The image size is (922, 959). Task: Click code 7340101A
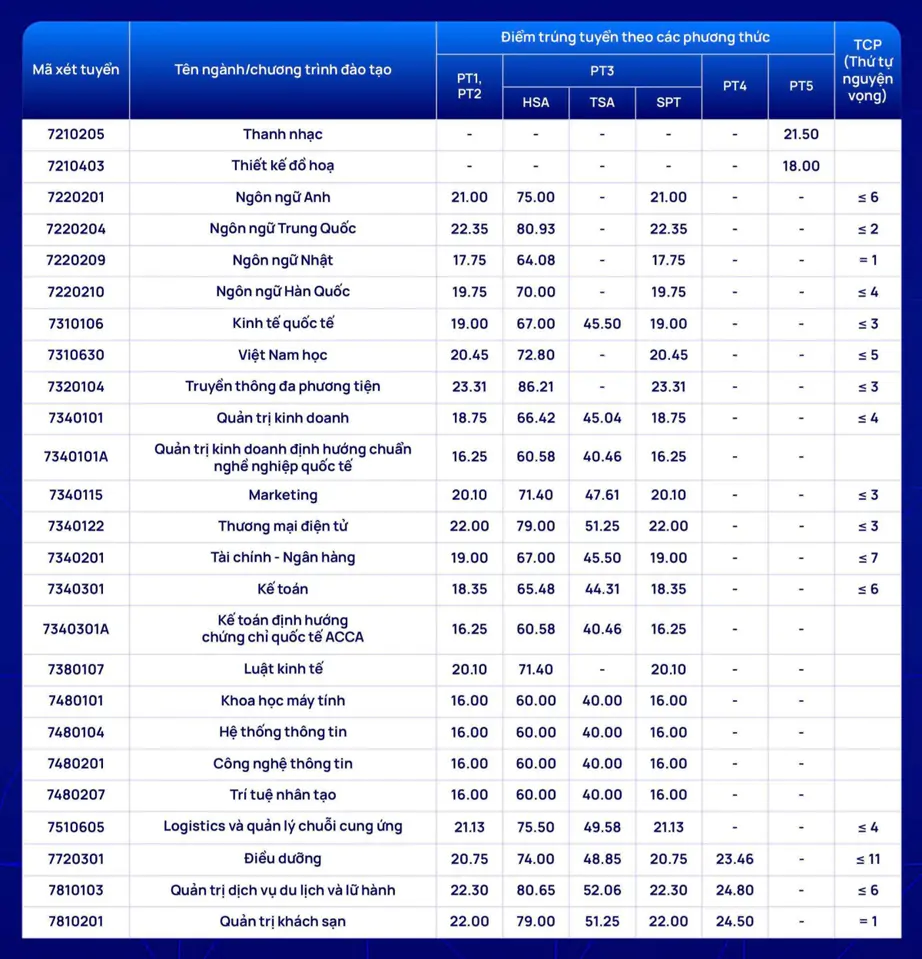click(76, 457)
